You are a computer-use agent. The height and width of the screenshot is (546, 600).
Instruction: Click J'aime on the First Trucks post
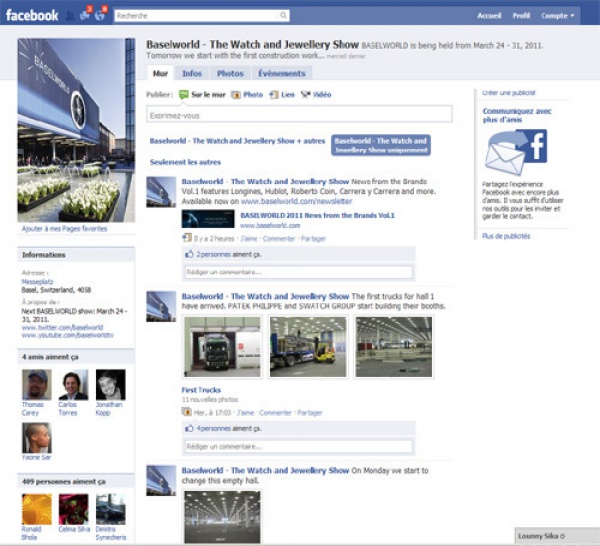click(x=245, y=413)
